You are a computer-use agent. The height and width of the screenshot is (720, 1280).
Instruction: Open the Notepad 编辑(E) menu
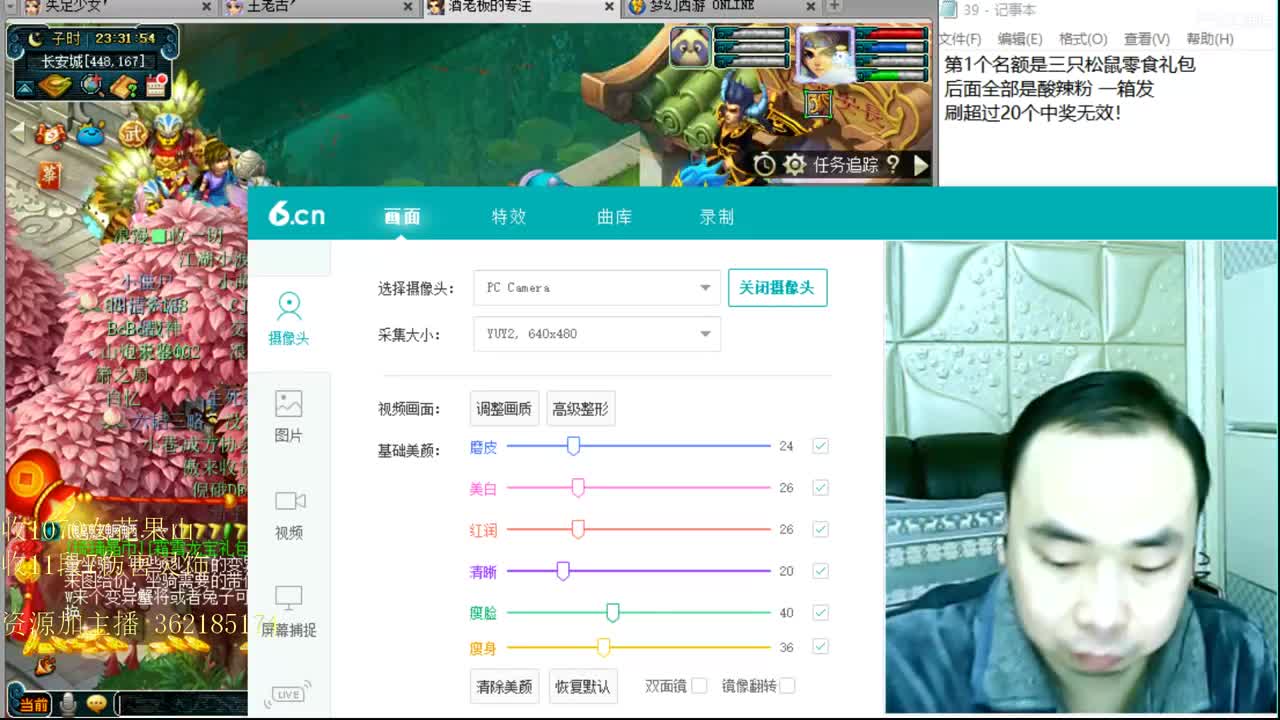pos(1020,39)
